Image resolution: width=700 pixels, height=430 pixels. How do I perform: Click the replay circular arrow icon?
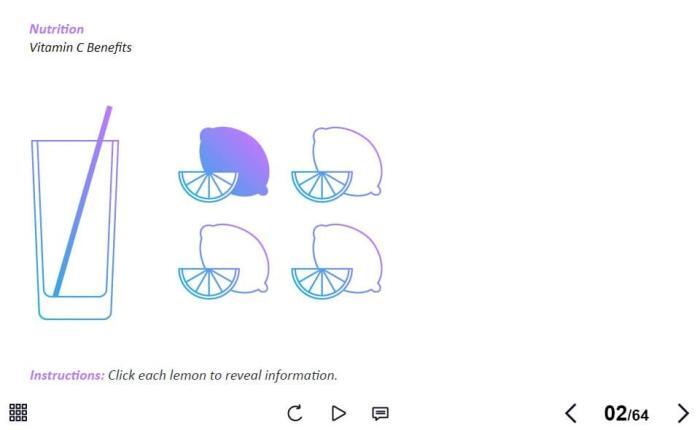point(295,413)
